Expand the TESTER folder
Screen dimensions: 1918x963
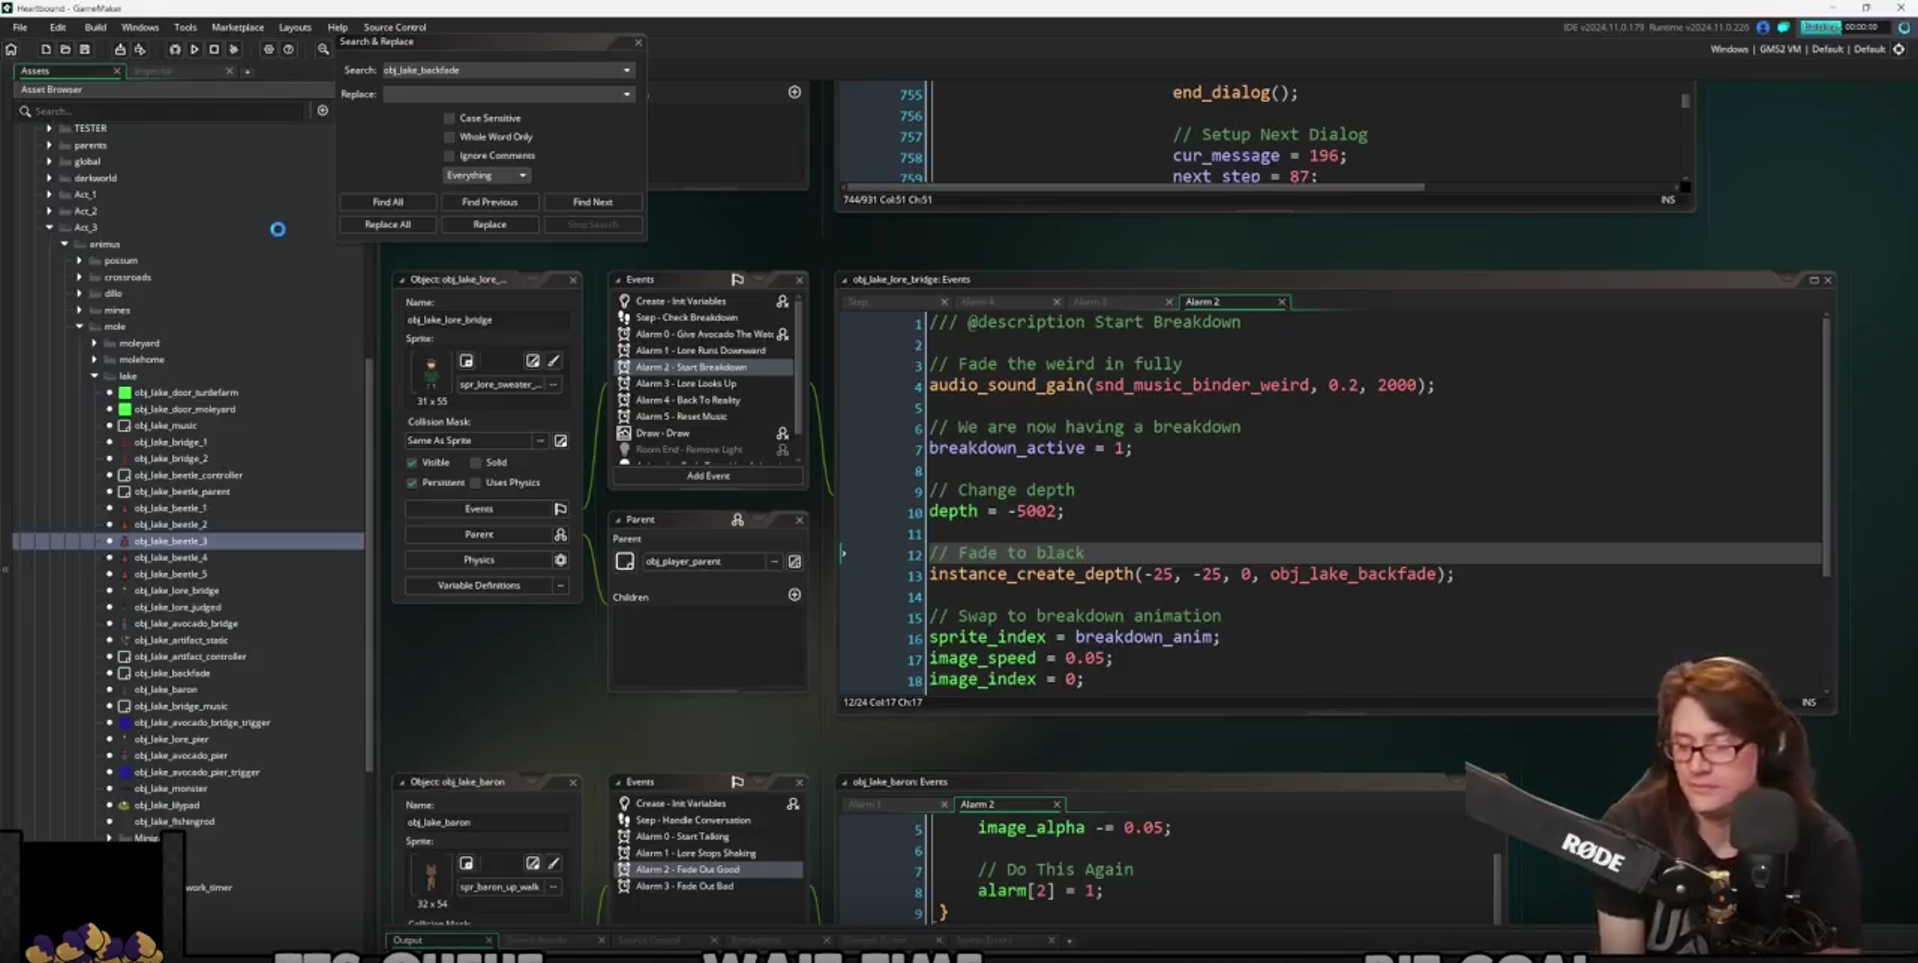pyautogui.click(x=49, y=129)
